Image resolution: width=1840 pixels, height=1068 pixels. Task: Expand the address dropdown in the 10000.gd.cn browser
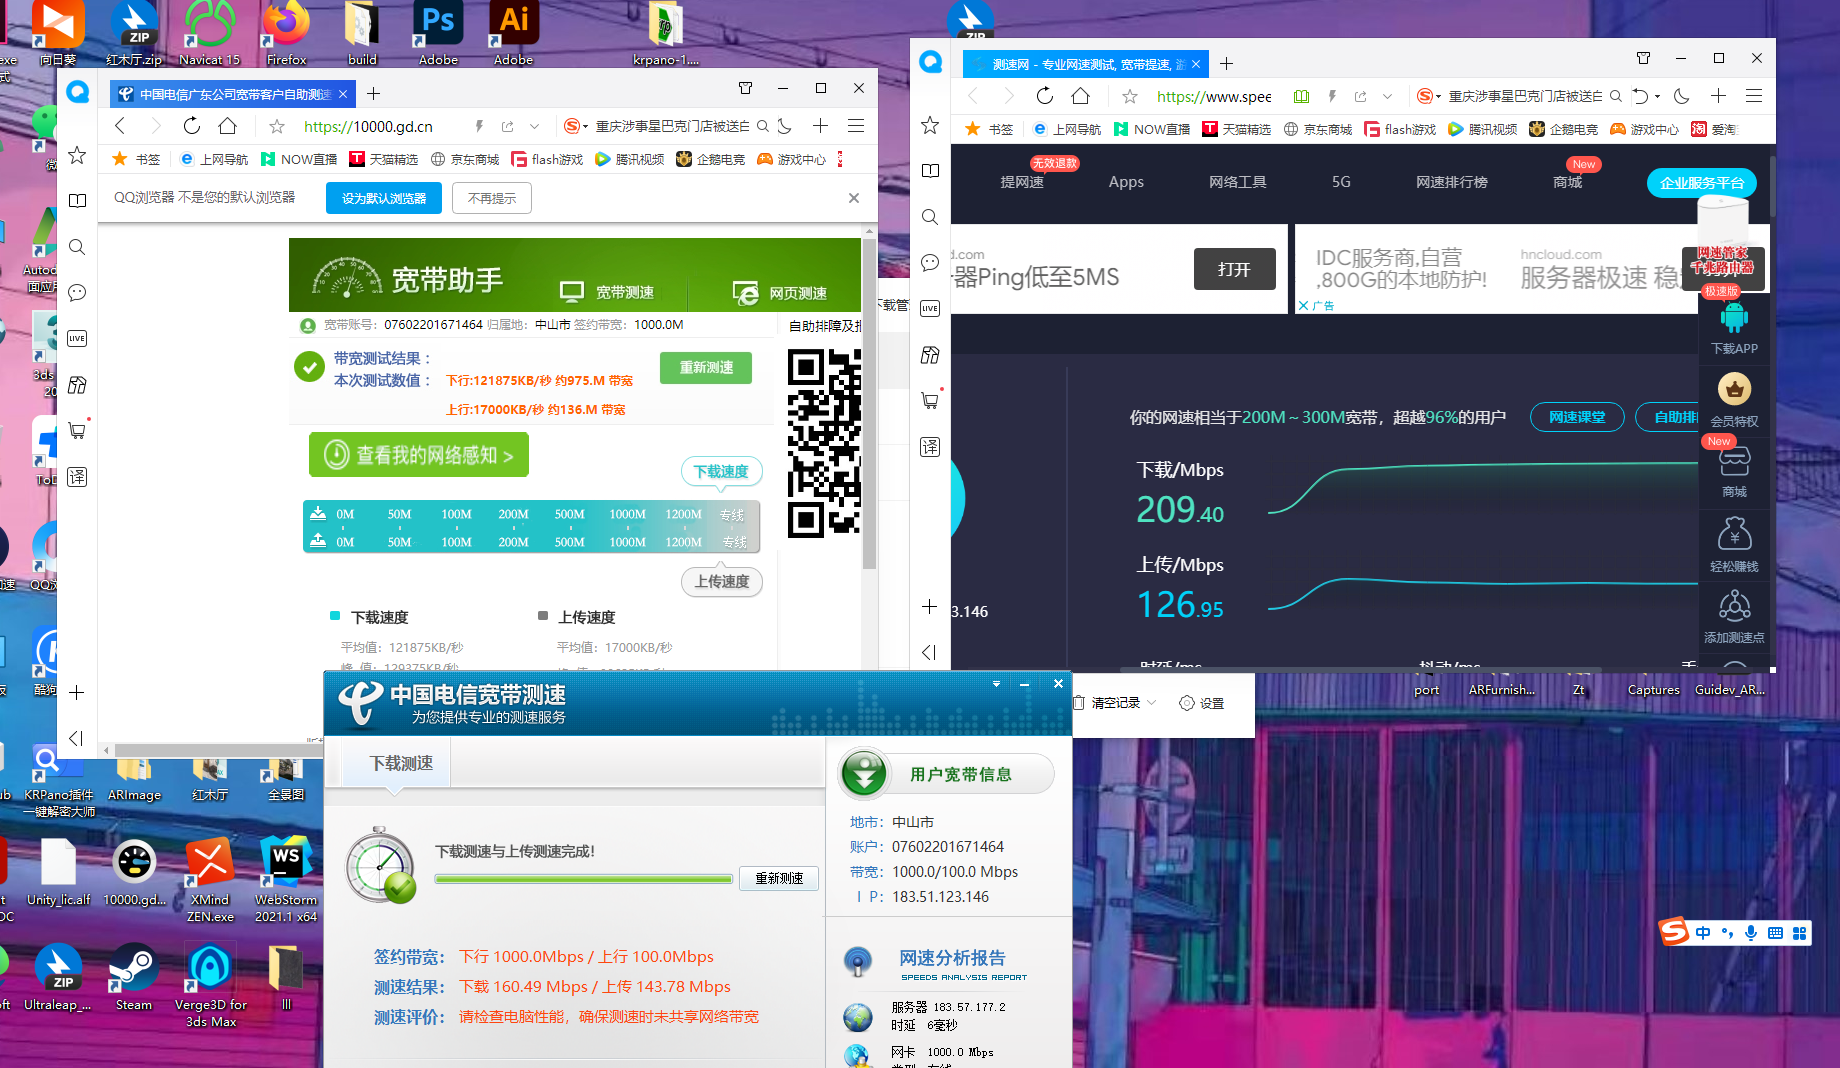(x=535, y=126)
